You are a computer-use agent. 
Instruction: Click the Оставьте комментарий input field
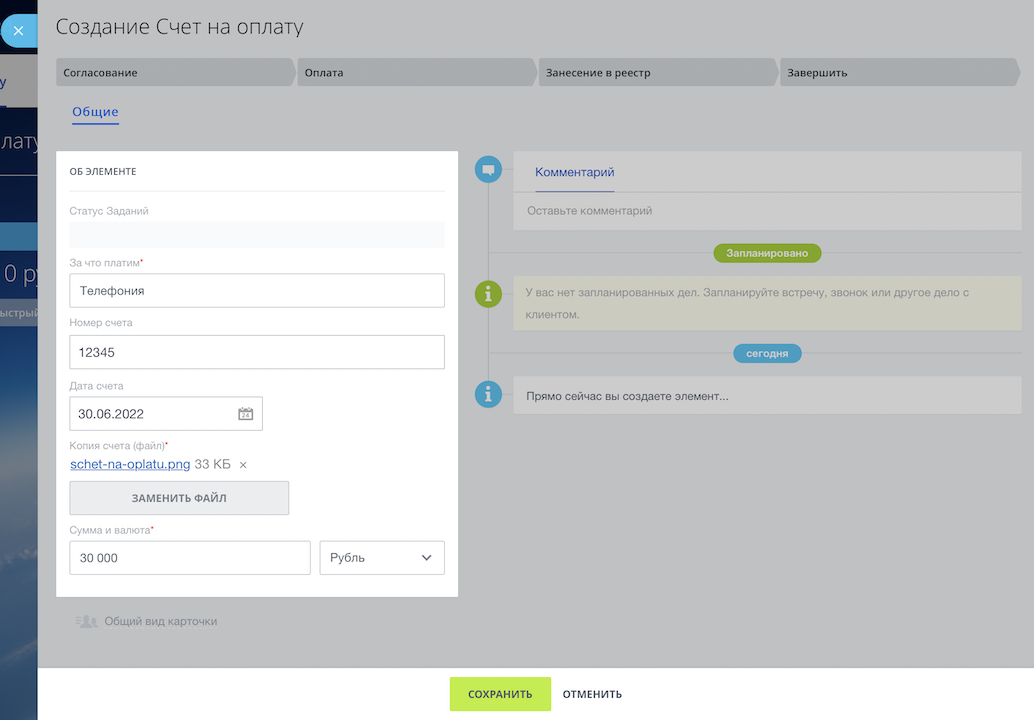767,211
